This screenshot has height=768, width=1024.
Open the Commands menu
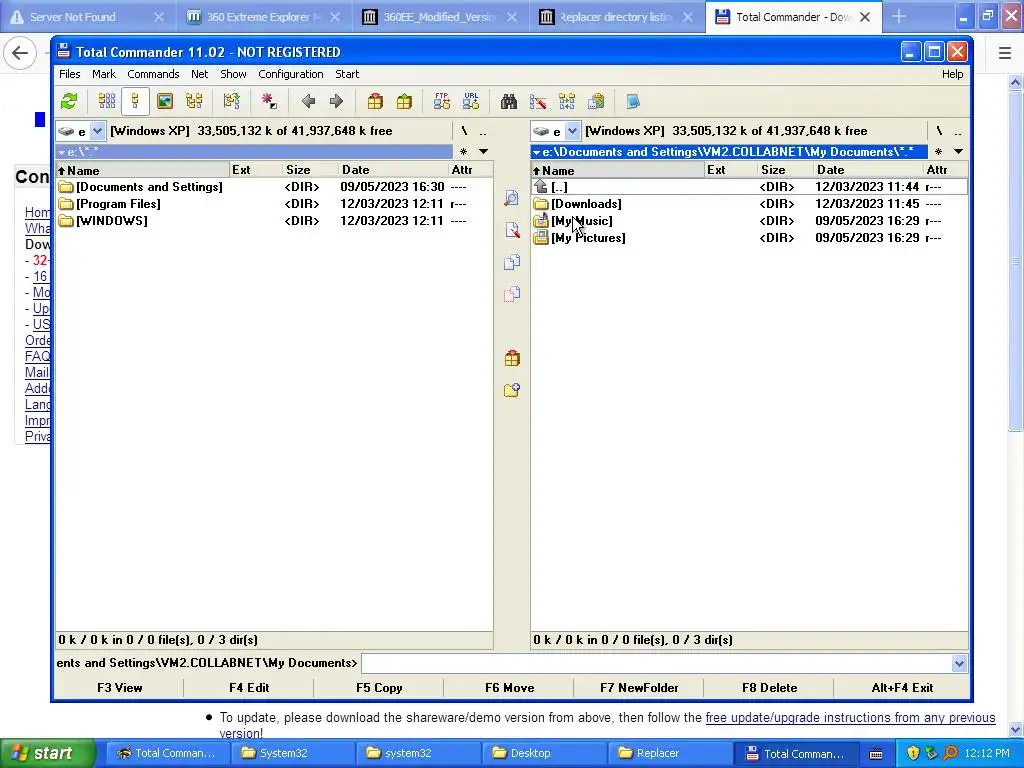click(153, 74)
